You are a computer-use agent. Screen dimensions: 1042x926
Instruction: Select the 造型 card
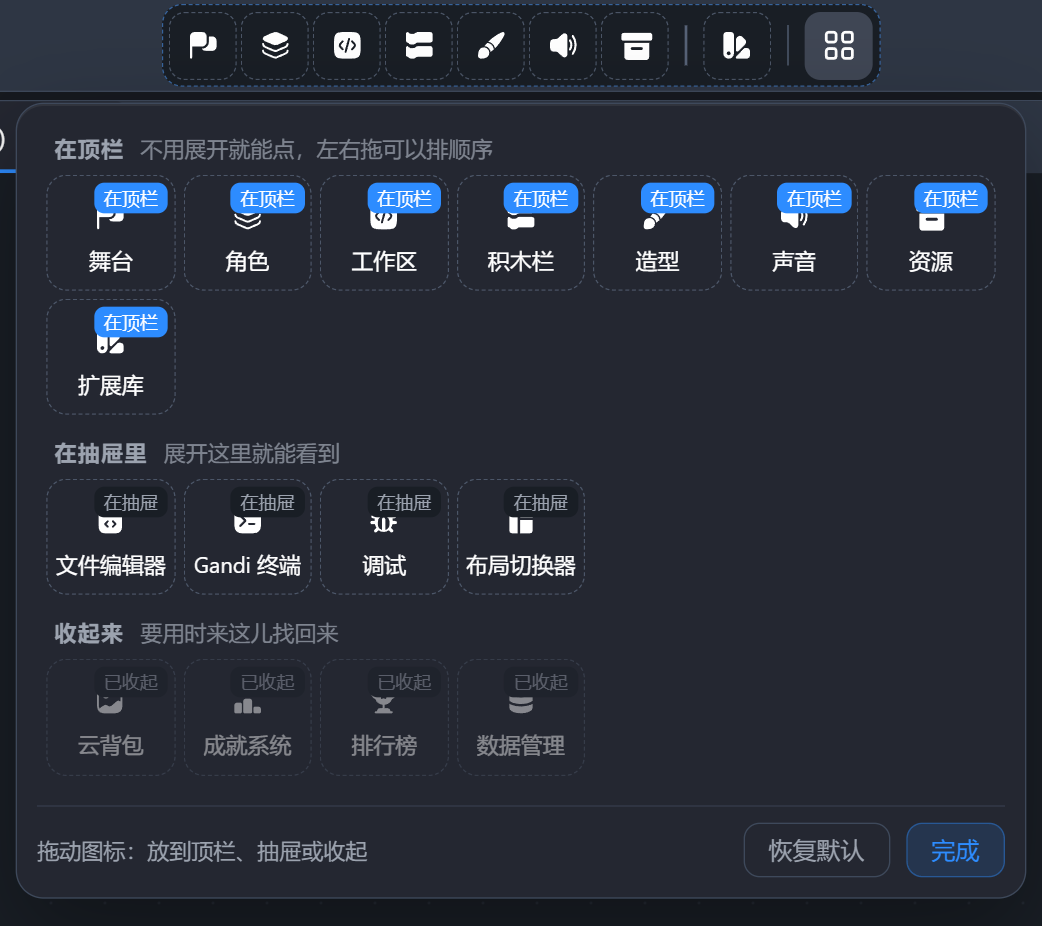pos(657,233)
